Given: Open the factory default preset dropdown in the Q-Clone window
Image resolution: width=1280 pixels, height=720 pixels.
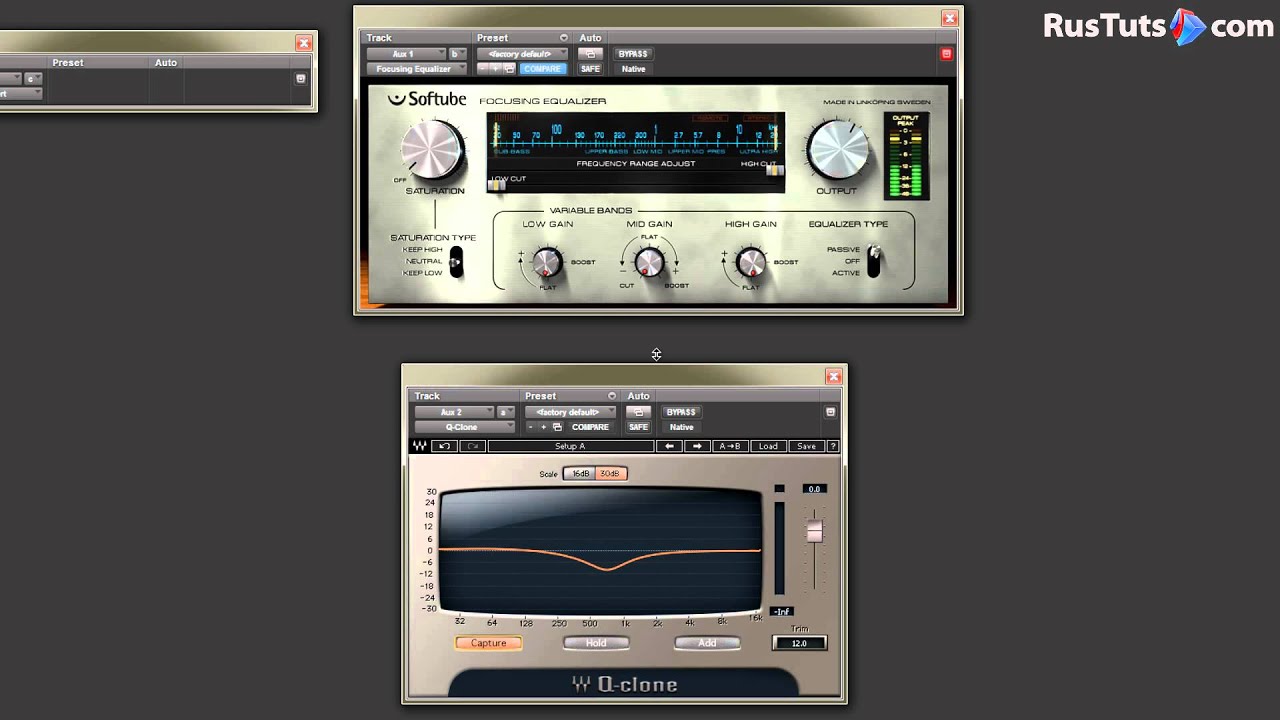Looking at the screenshot, I should 570,412.
